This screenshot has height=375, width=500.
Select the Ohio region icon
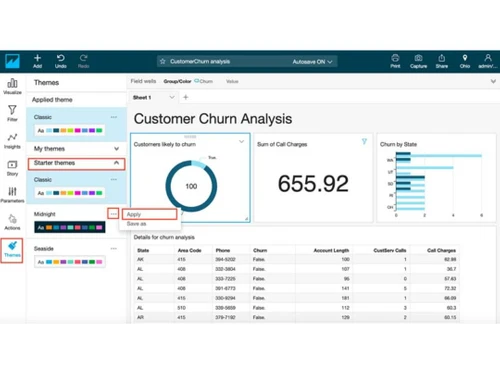pos(465,58)
